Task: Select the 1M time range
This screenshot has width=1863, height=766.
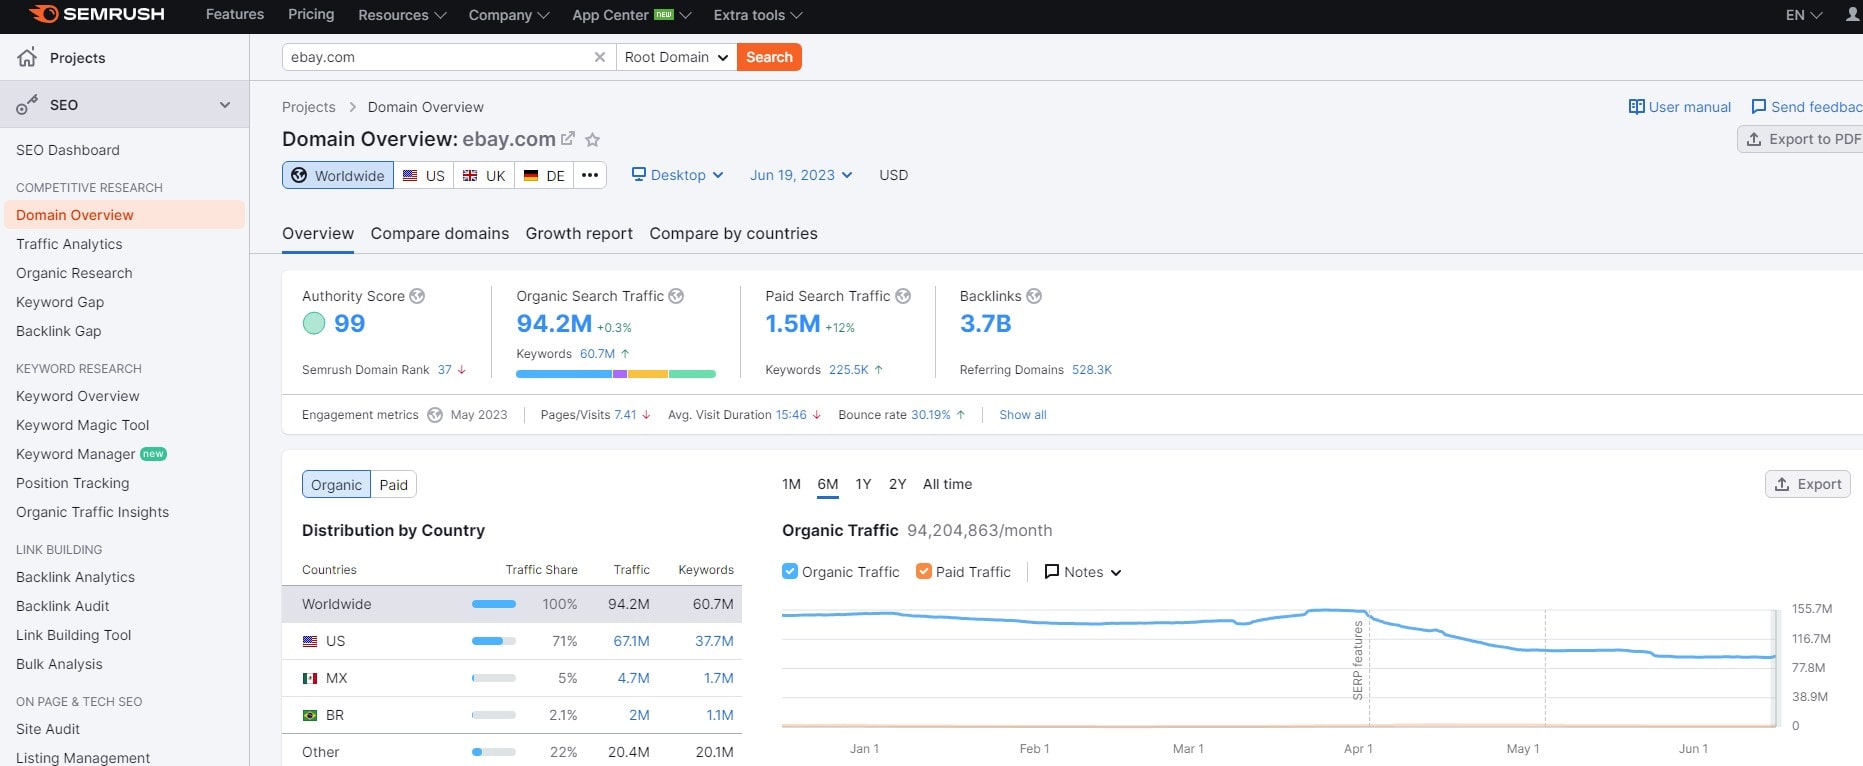Action: [x=791, y=484]
